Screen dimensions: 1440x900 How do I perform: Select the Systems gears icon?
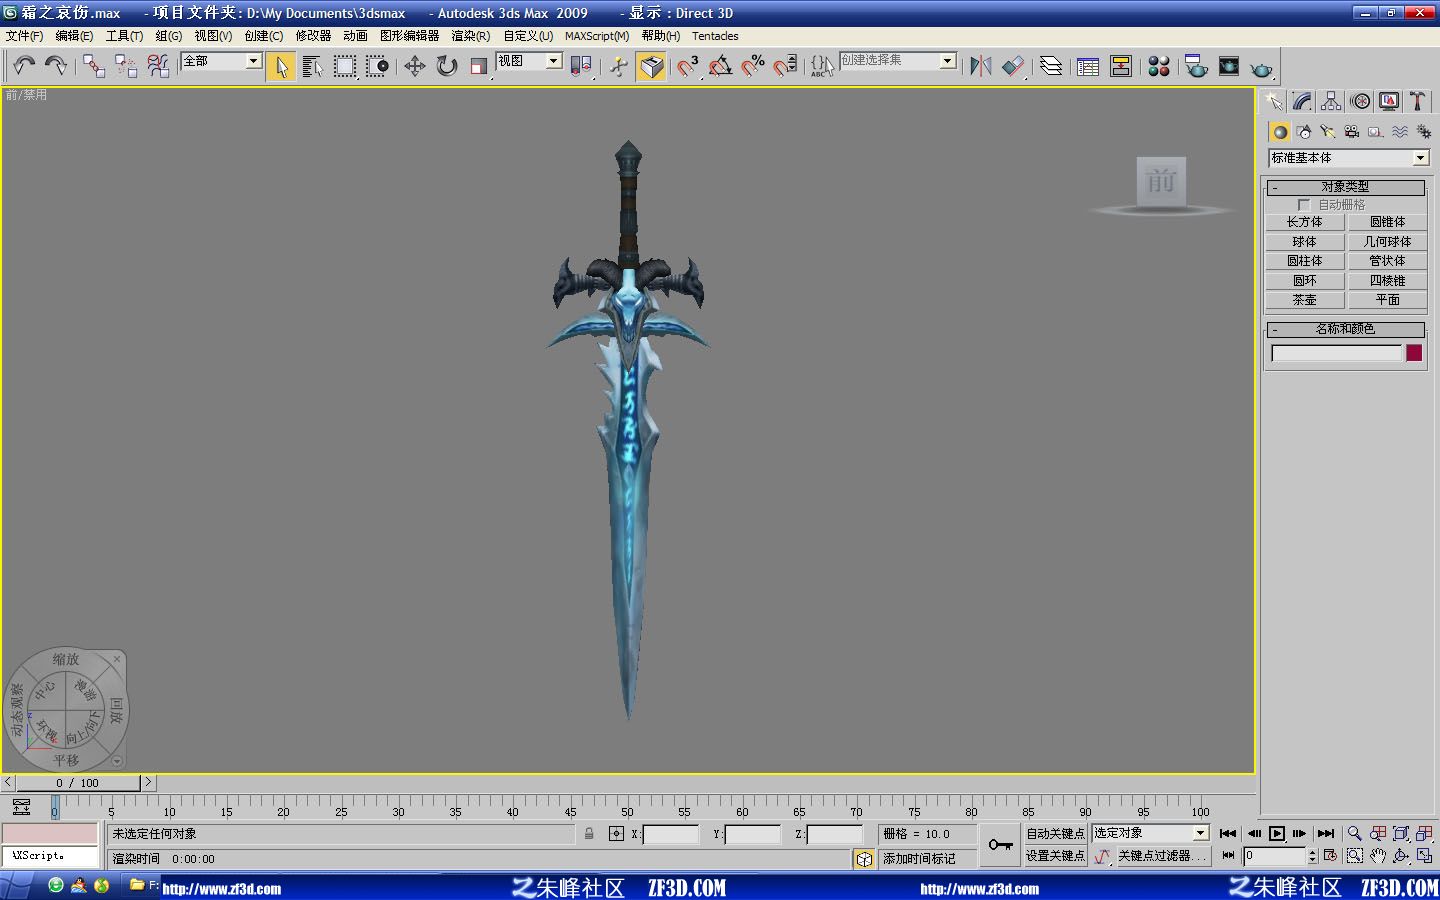point(1424,132)
